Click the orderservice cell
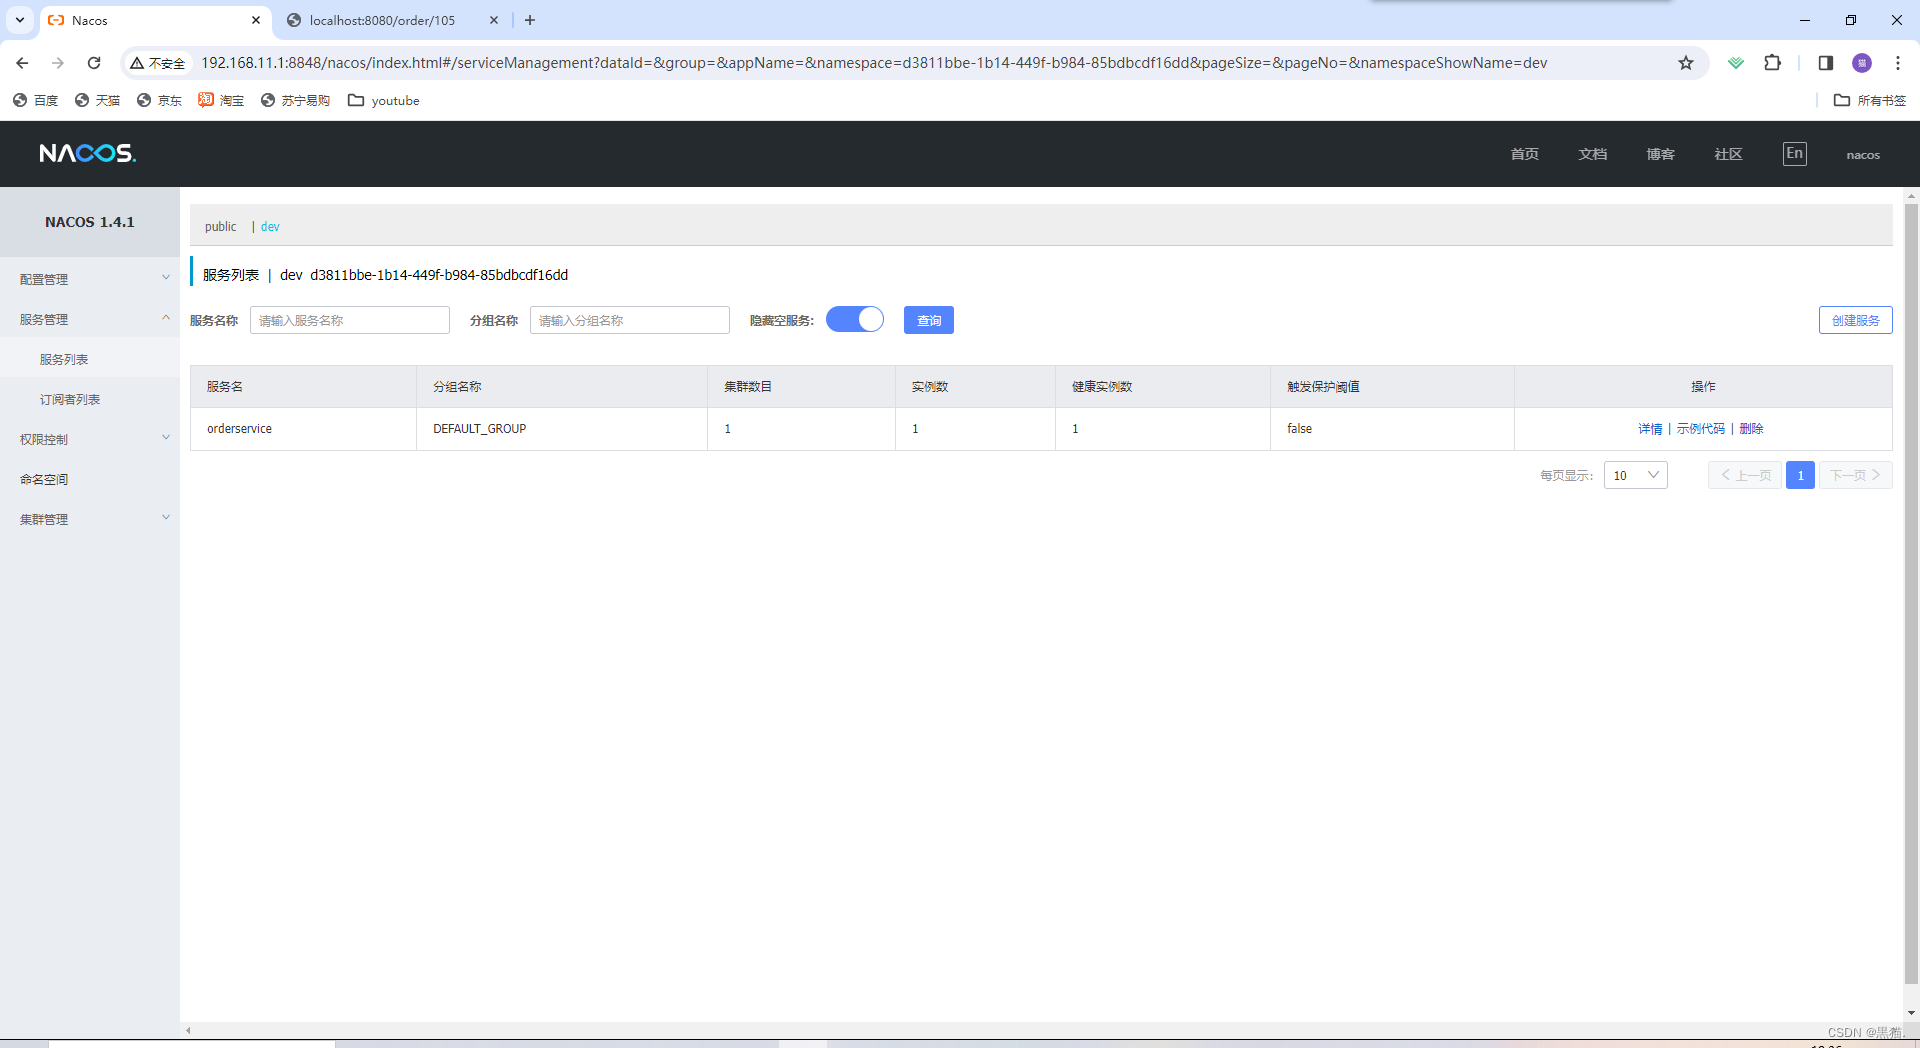 click(x=303, y=429)
